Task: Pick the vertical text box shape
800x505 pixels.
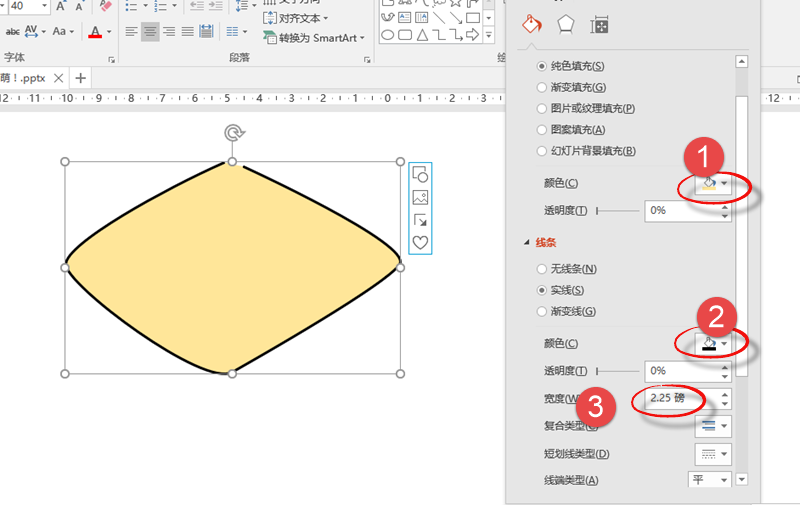Action: (x=422, y=18)
